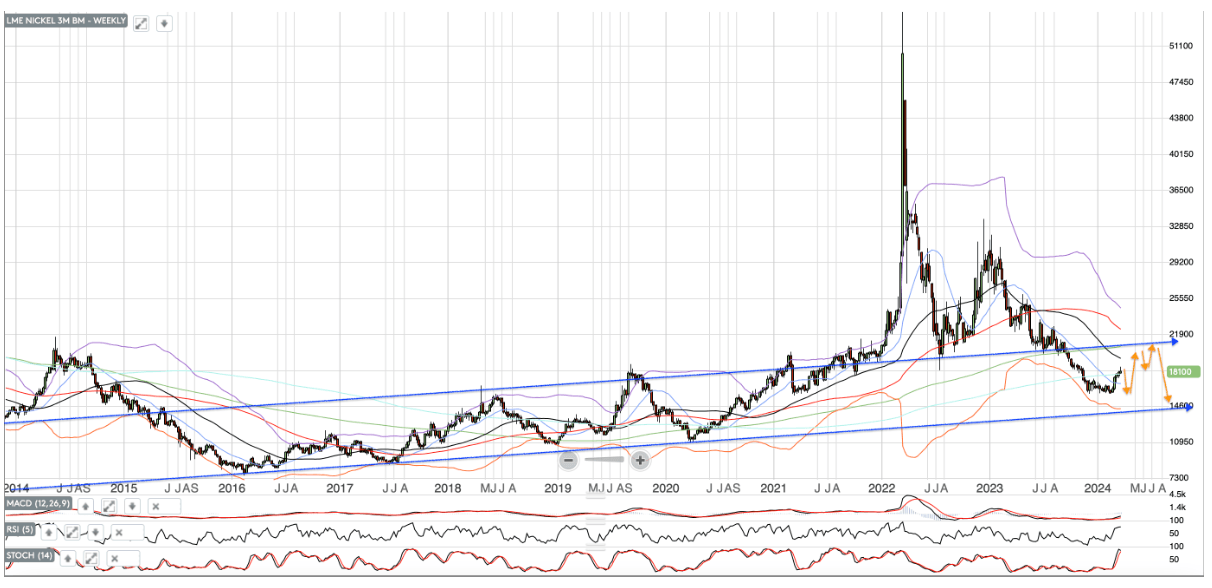The width and height of the screenshot is (1212, 588).
Task: Click the 47450 price axis label
Action: [x=1181, y=82]
